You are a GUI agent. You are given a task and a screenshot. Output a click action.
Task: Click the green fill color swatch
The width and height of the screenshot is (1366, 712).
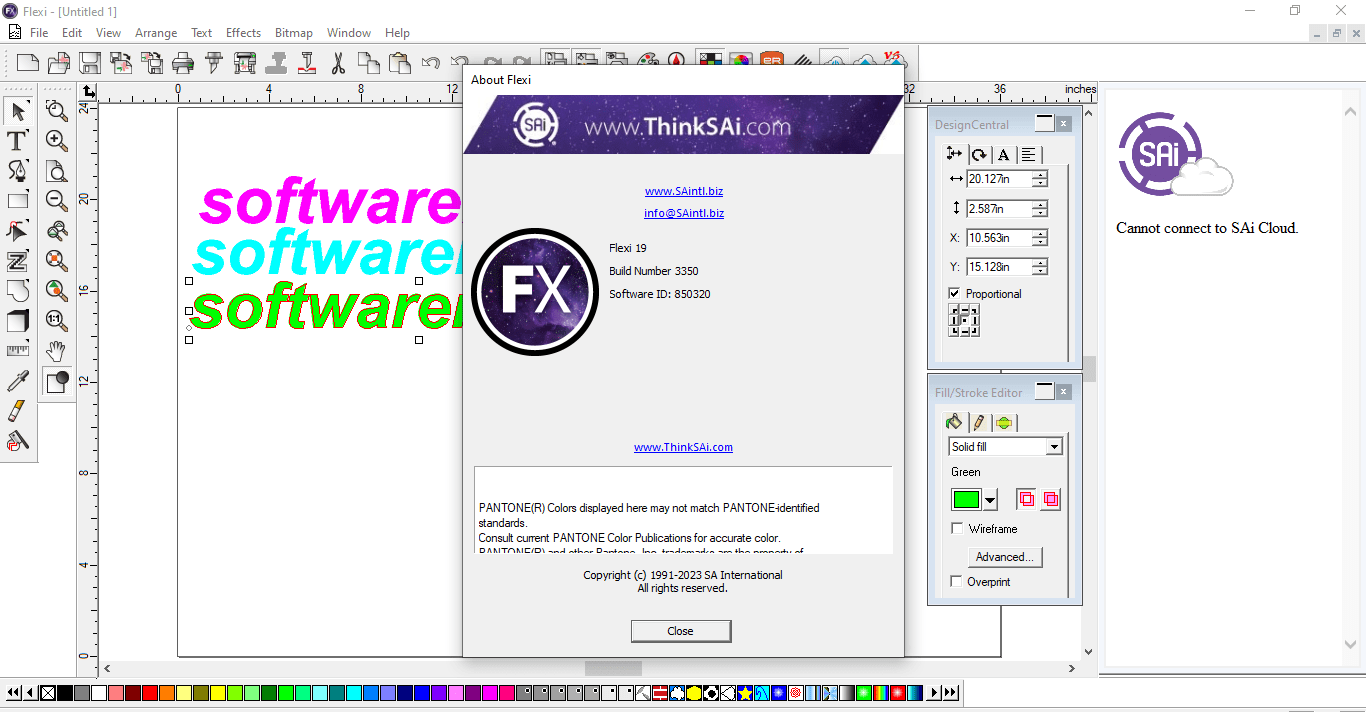point(966,500)
